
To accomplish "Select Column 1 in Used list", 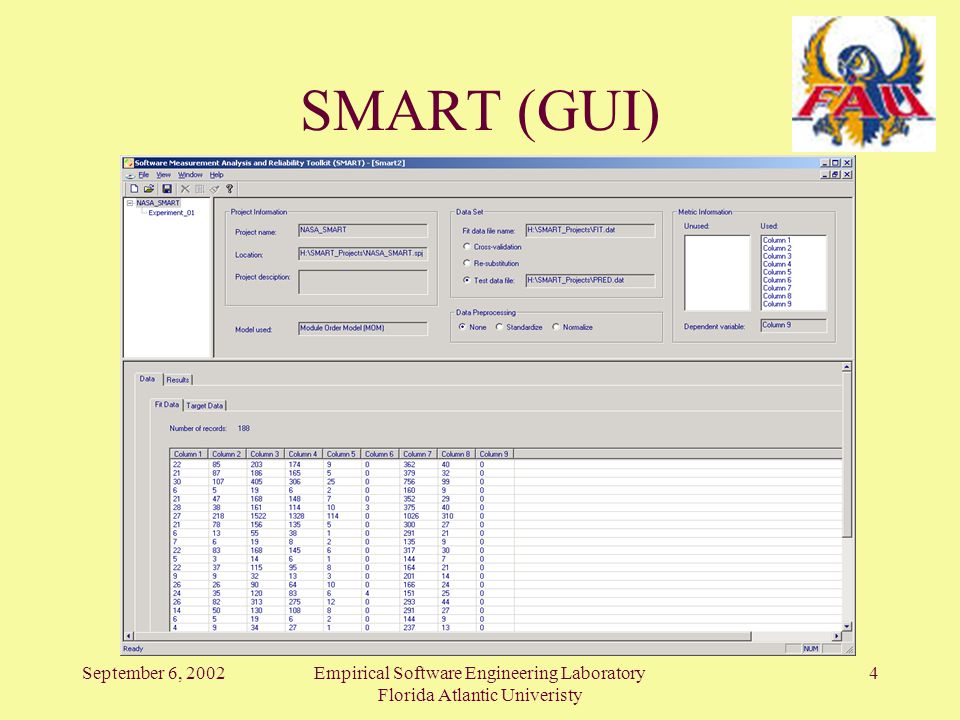I will (777, 241).
